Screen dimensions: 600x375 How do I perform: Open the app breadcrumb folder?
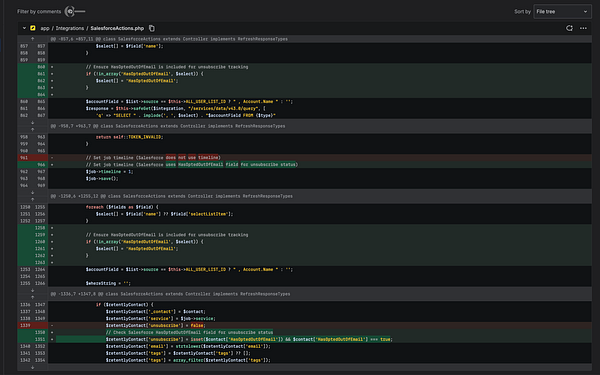pyautogui.click(x=45, y=28)
